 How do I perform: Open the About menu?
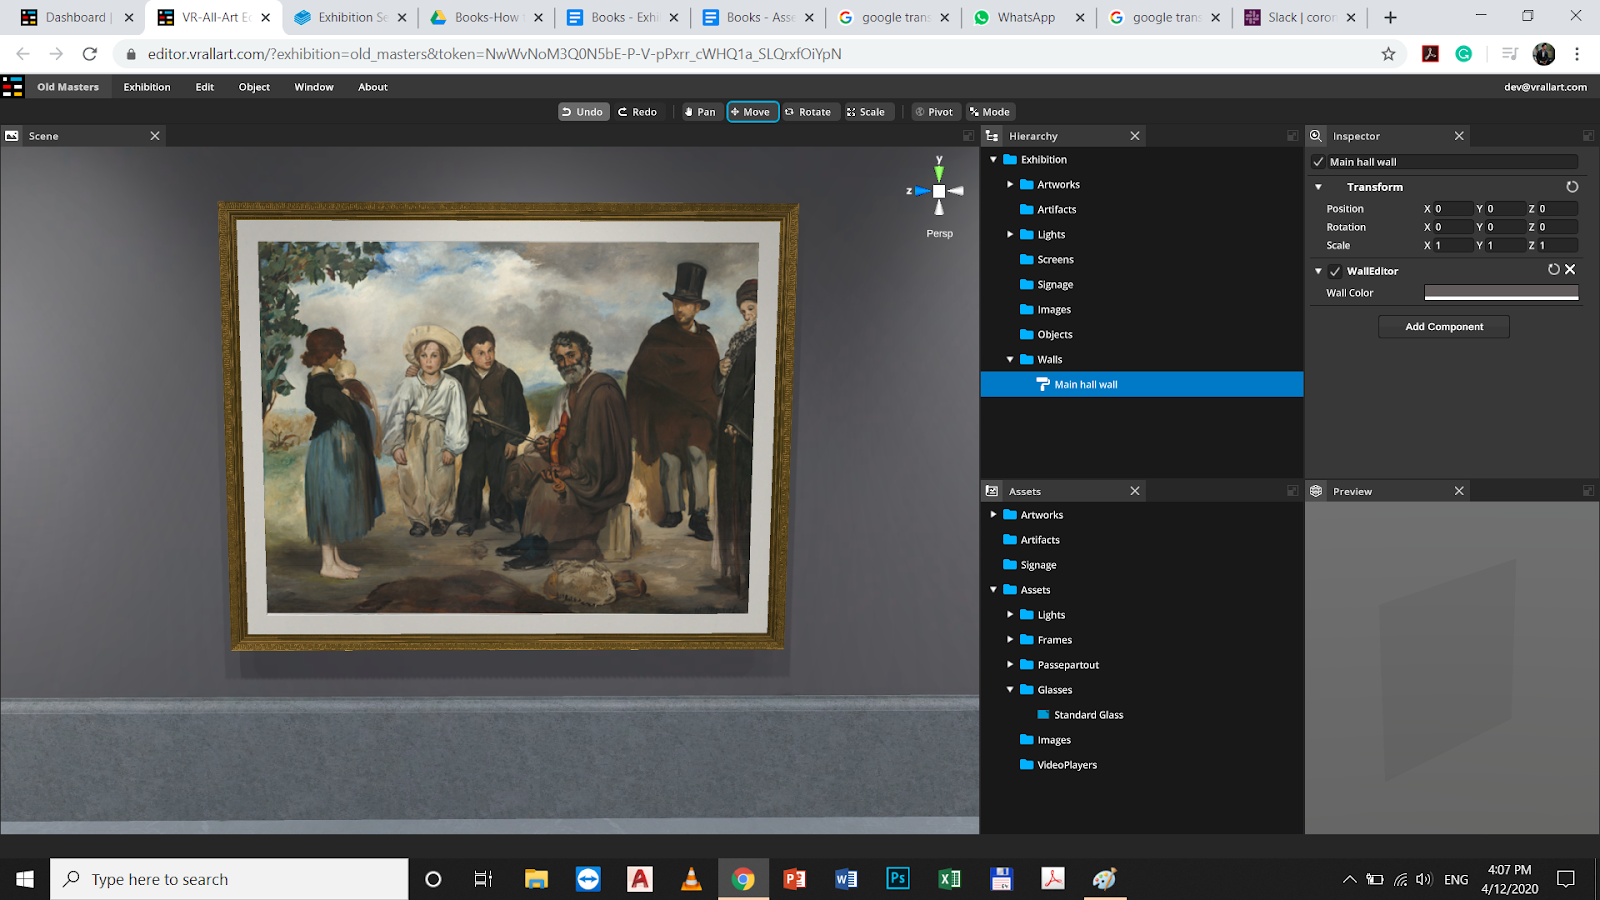[x=373, y=87]
